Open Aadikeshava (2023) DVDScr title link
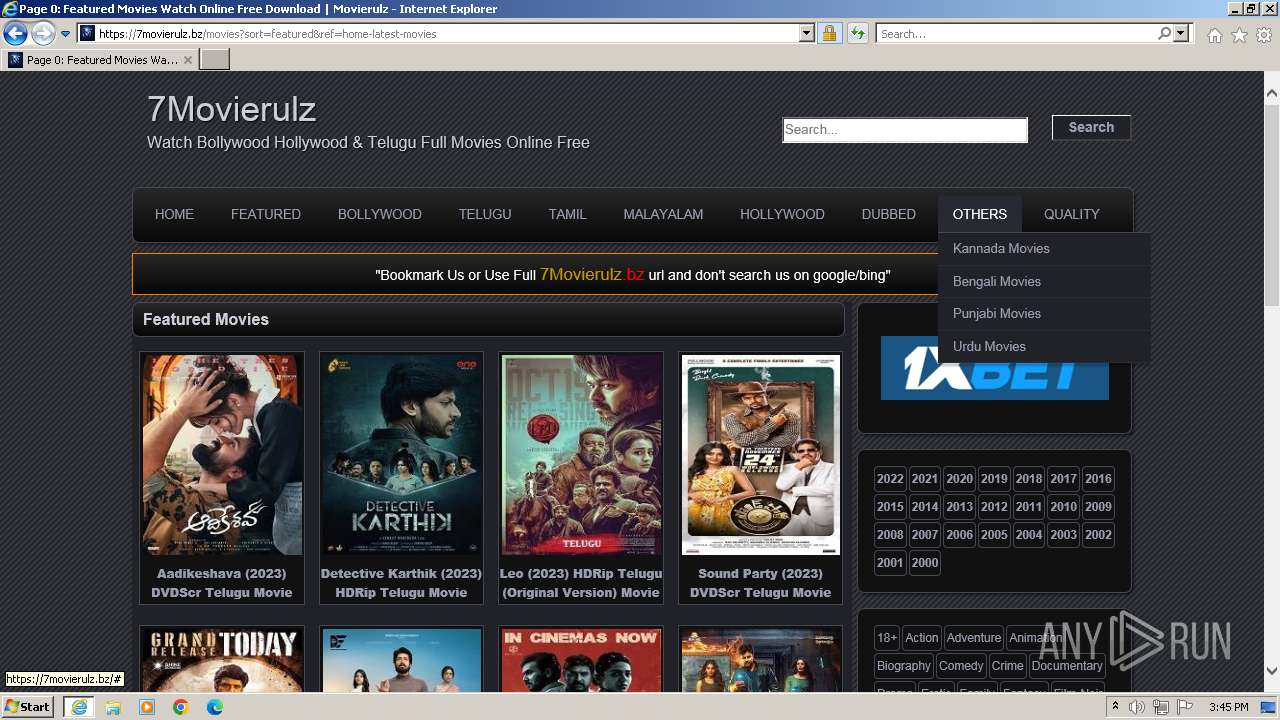The height and width of the screenshot is (720, 1280). pyautogui.click(x=221, y=583)
